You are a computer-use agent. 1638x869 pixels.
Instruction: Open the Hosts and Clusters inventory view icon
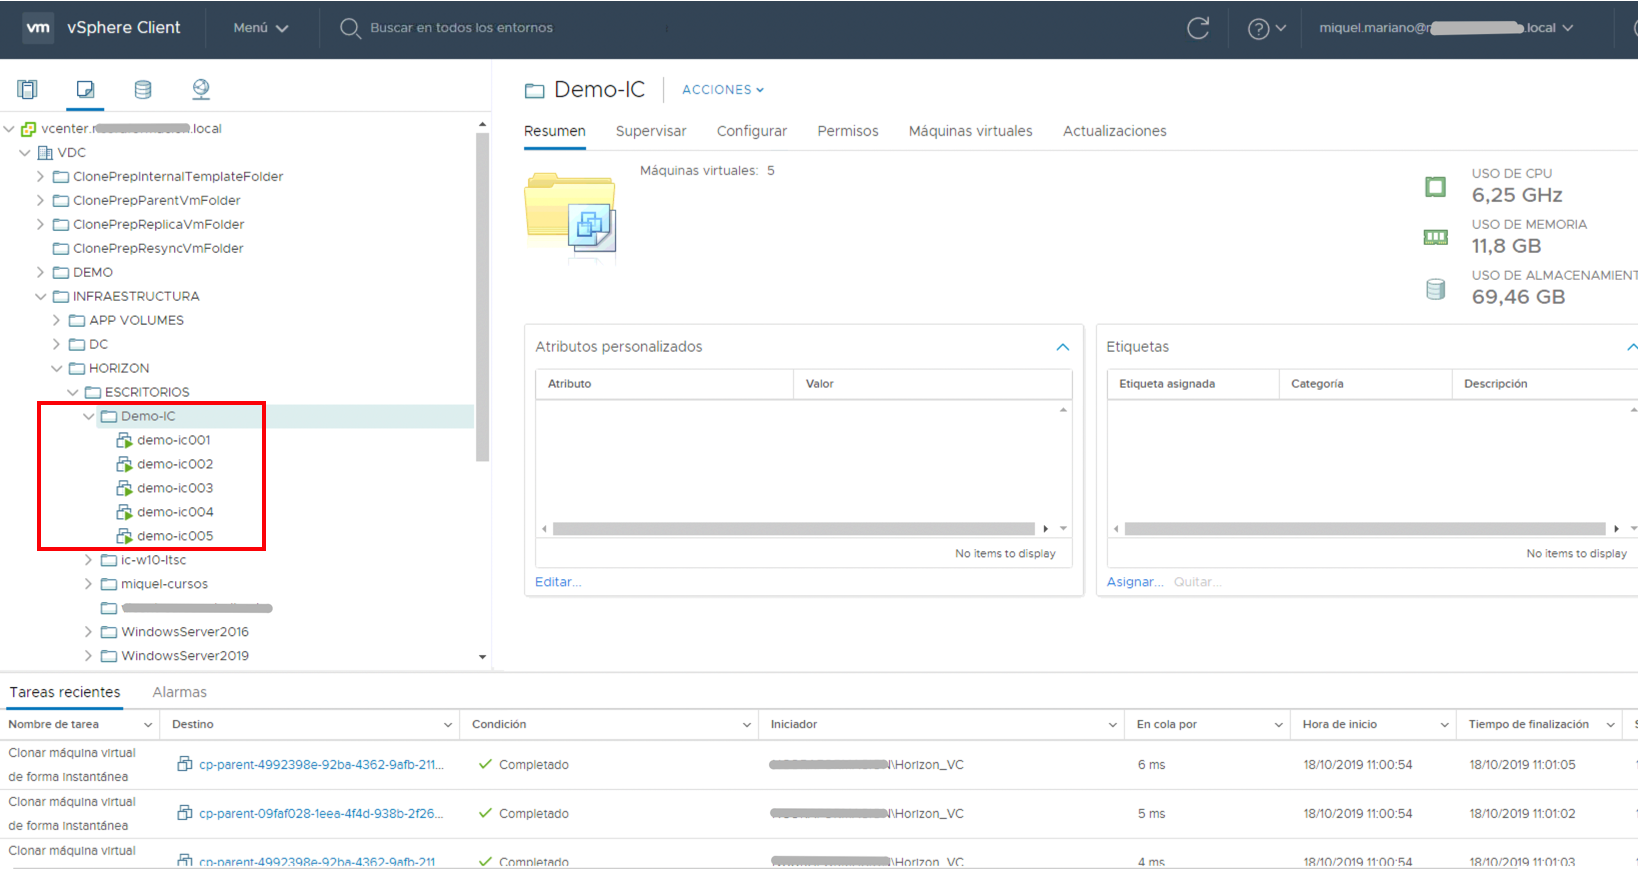[x=28, y=89]
